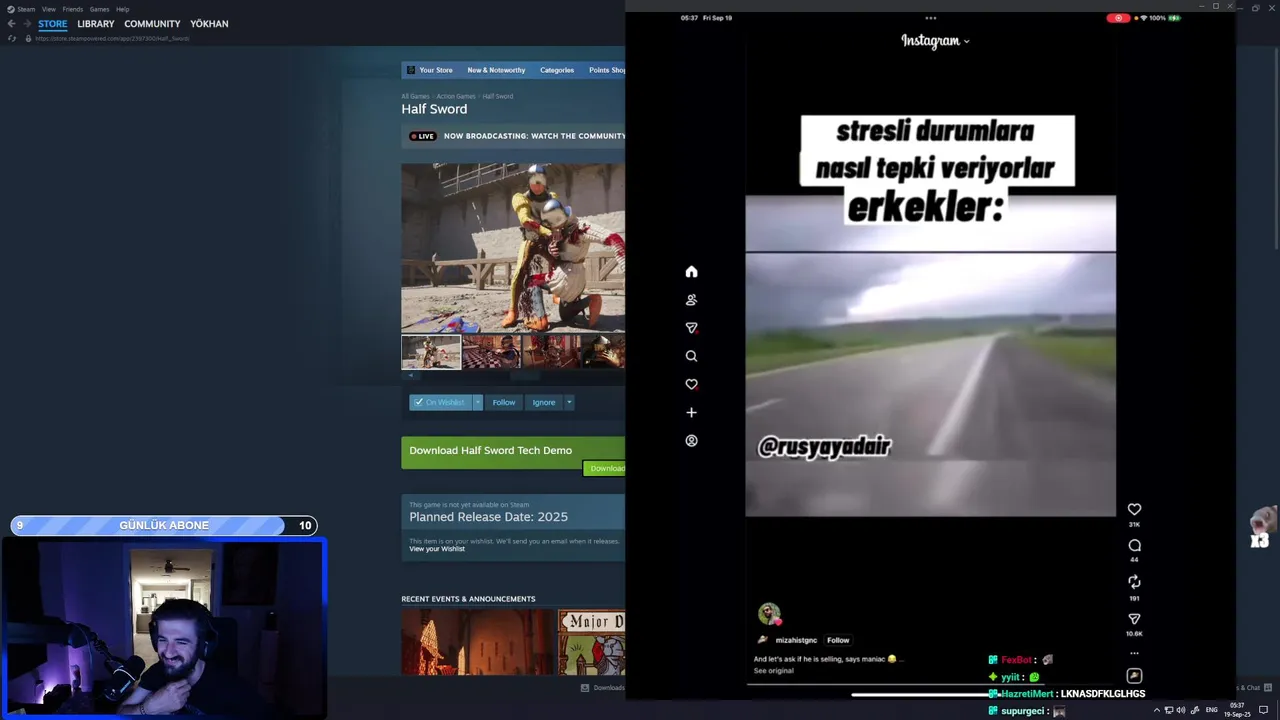The width and height of the screenshot is (1280, 720).
Task: Click the Steam logo in menu bar
Action: [x=10, y=9]
